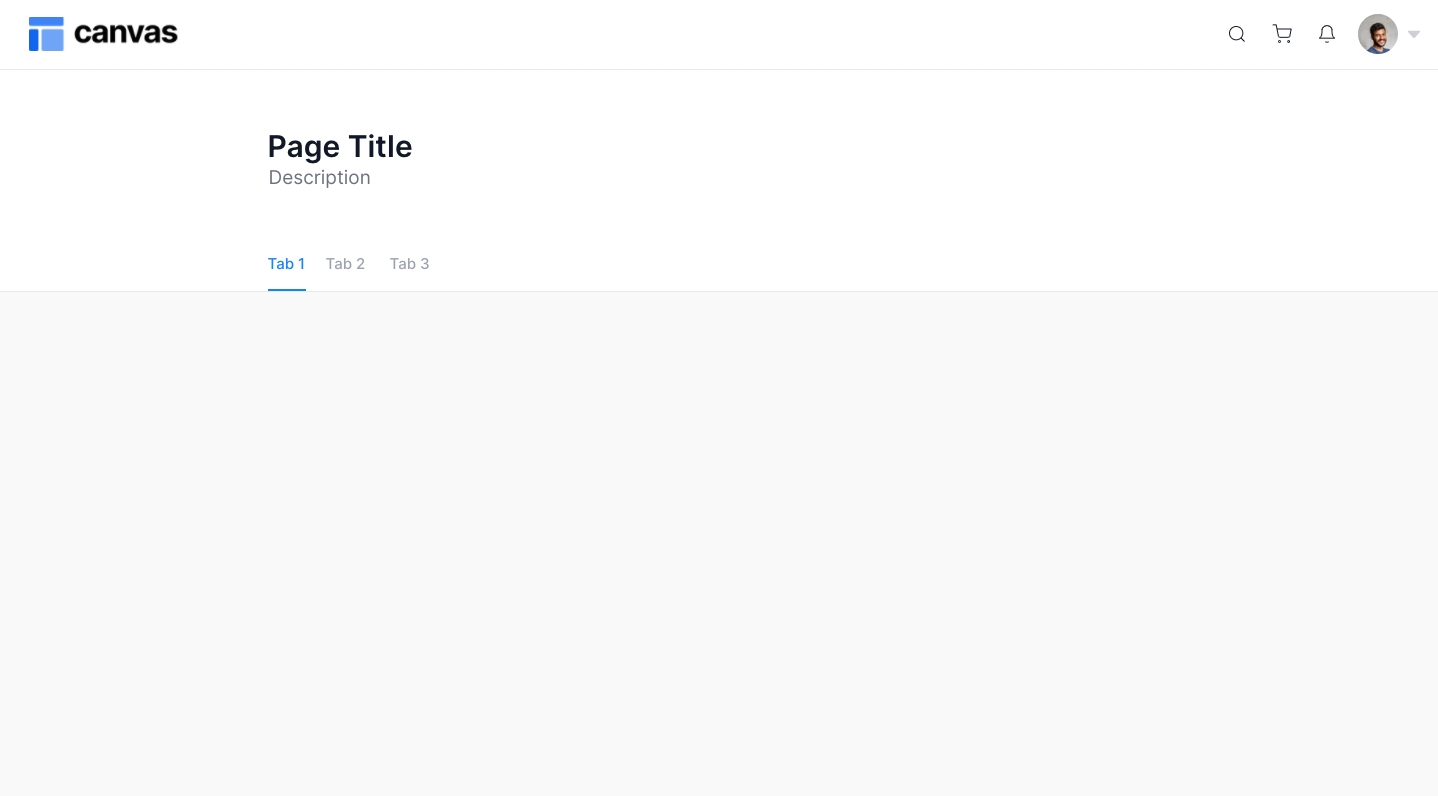The width and height of the screenshot is (1438, 796).
Task: Expand the account dropdown arrow beside avatar
Action: click(x=1414, y=34)
